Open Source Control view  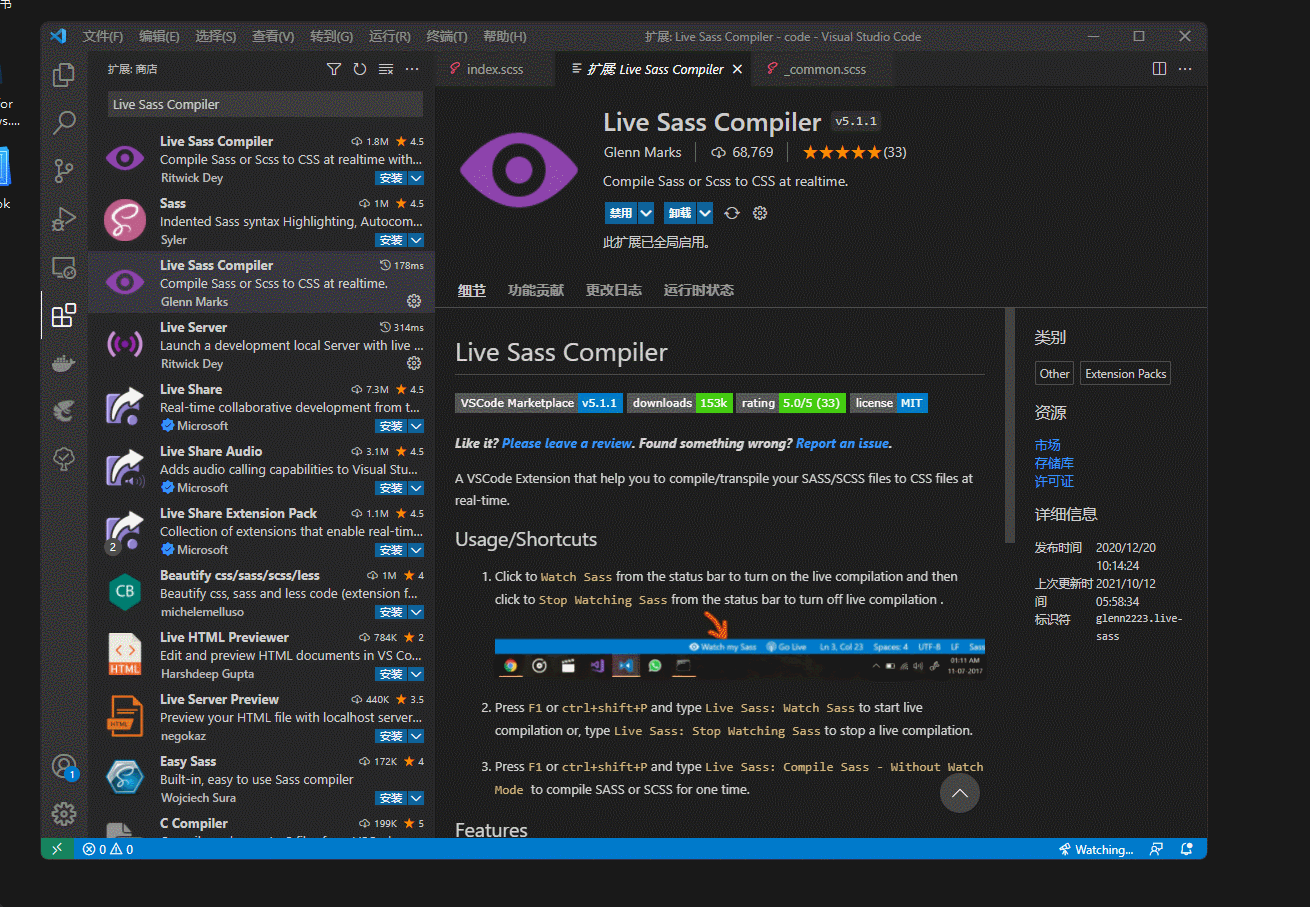(64, 170)
